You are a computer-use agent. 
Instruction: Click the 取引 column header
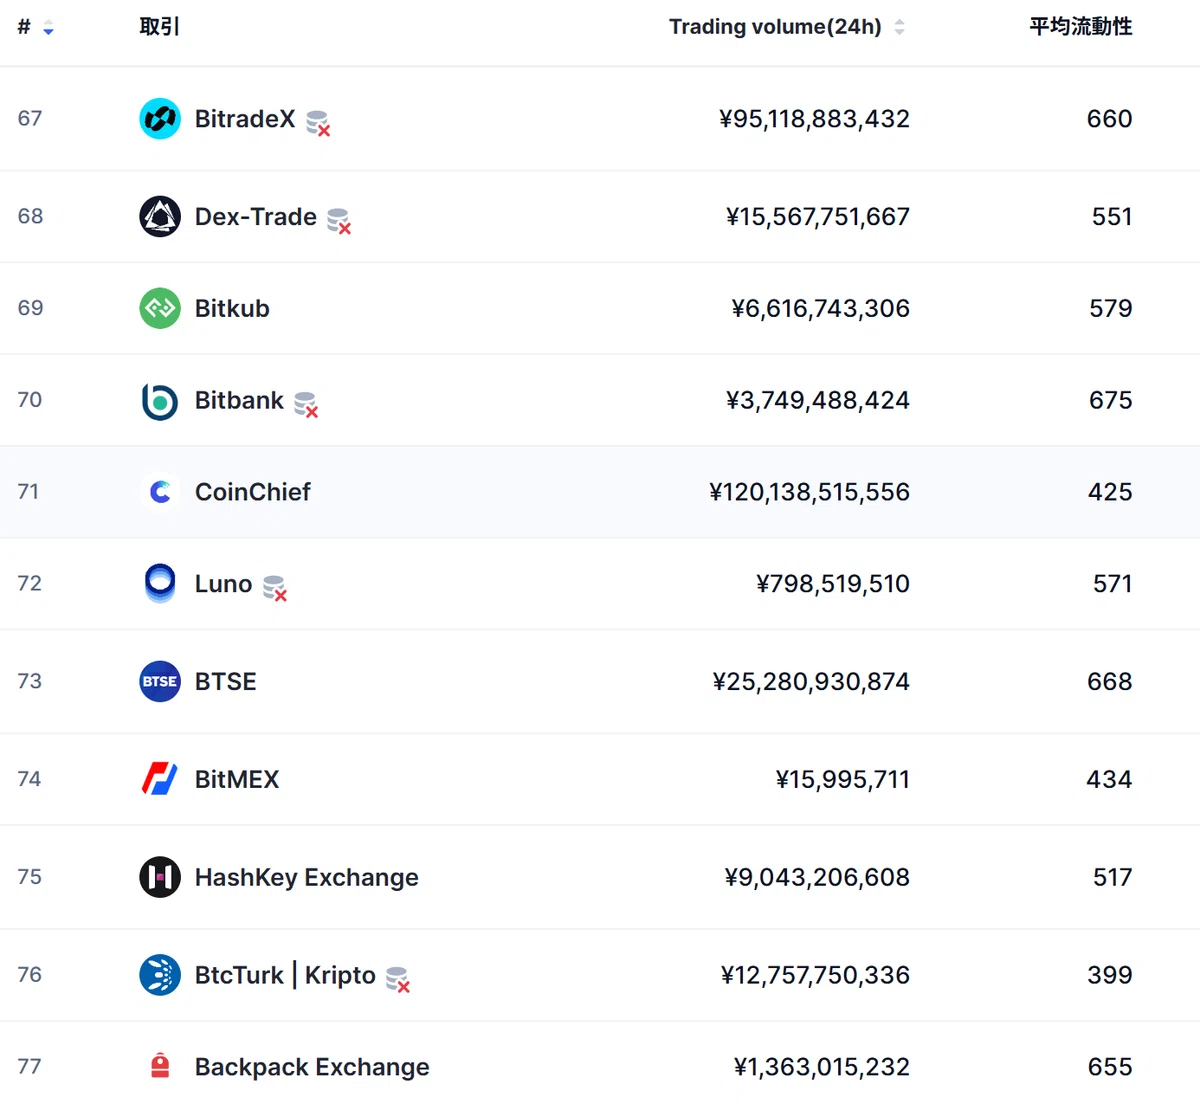click(160, 27)
